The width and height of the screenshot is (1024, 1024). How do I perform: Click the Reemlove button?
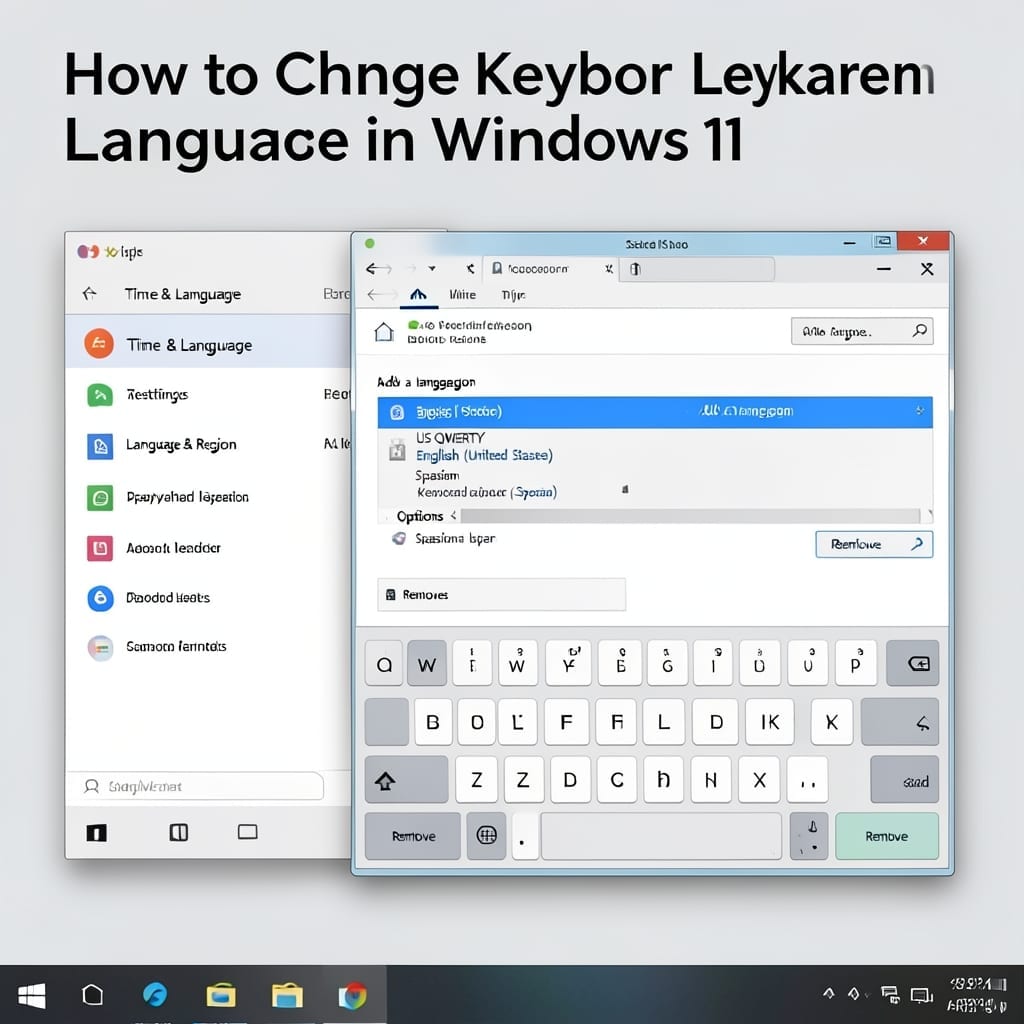coord(874,544)
